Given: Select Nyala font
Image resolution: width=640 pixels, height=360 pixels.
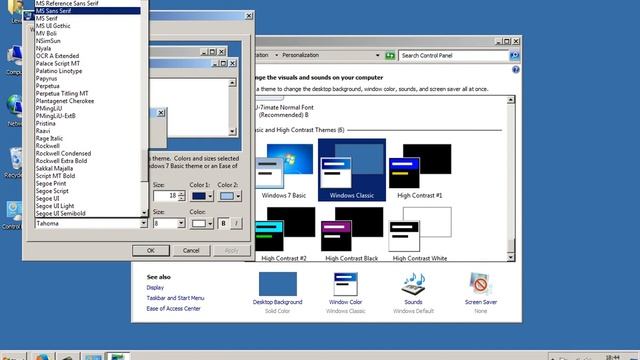Looking at the screenshot, I should click(43, 48).
